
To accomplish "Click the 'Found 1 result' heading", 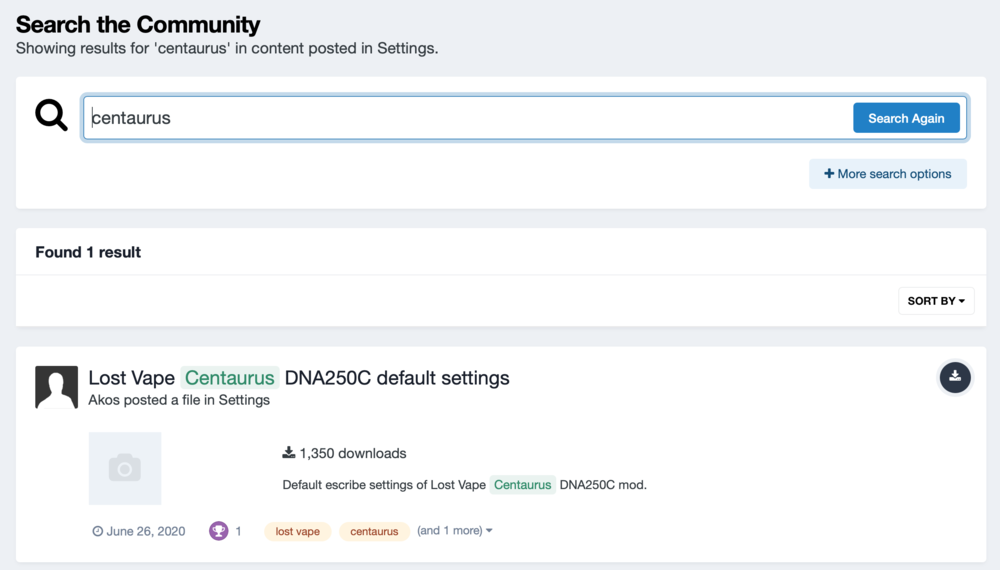I will [88, 252].
